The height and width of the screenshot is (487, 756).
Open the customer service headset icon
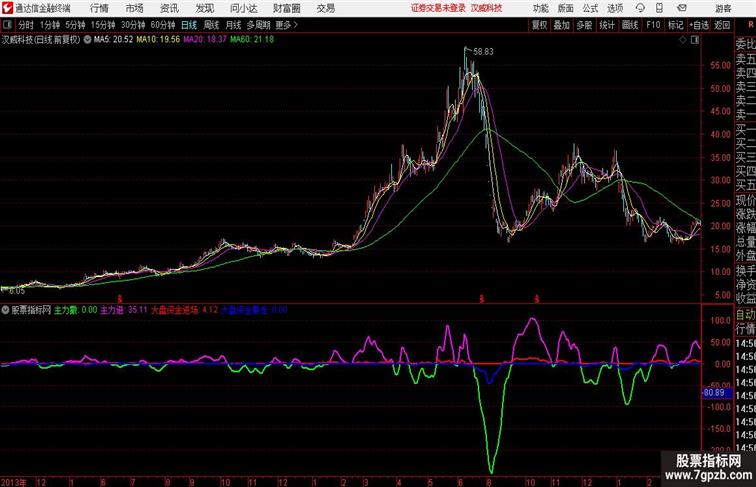(641, 8)
